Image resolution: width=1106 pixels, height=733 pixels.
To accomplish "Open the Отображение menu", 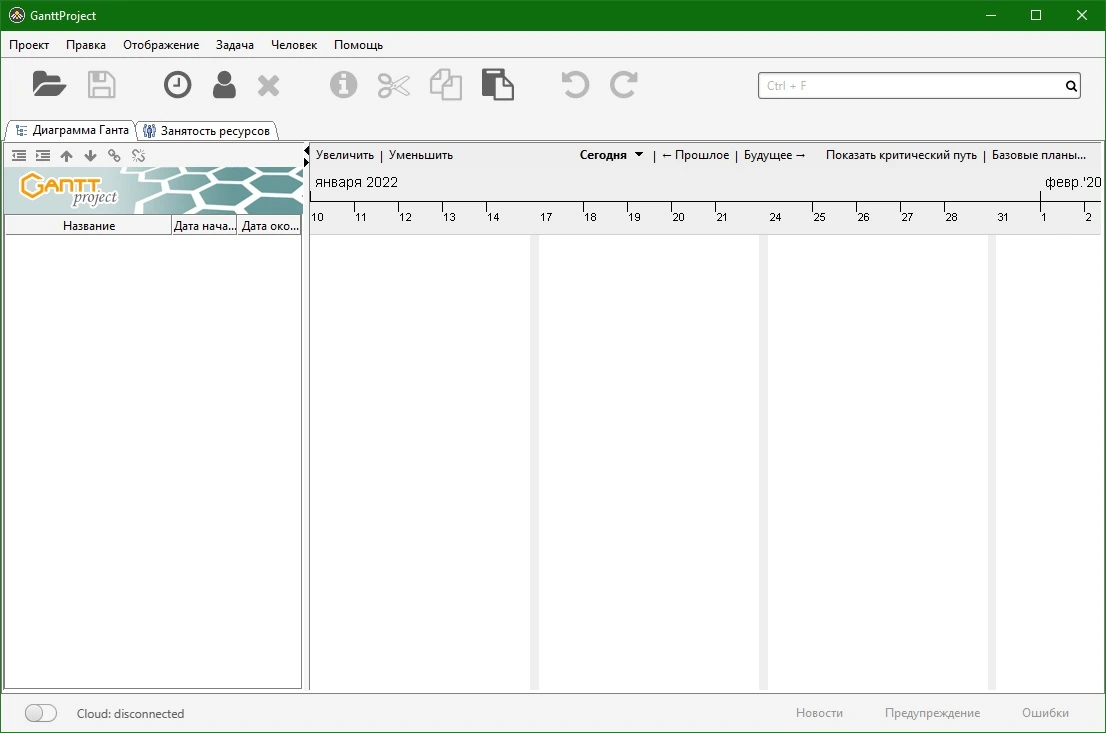I will tap(161, 44).
